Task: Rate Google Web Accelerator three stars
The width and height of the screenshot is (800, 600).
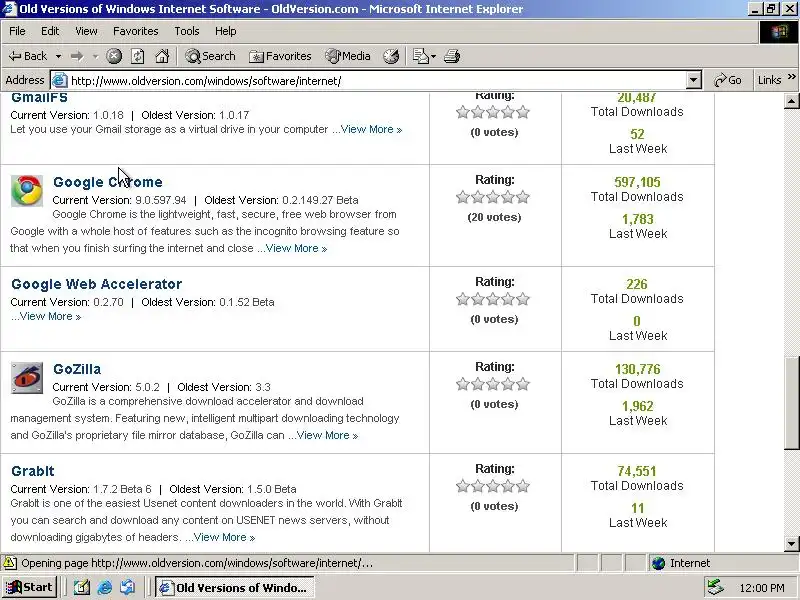Action: coord(493,299)
